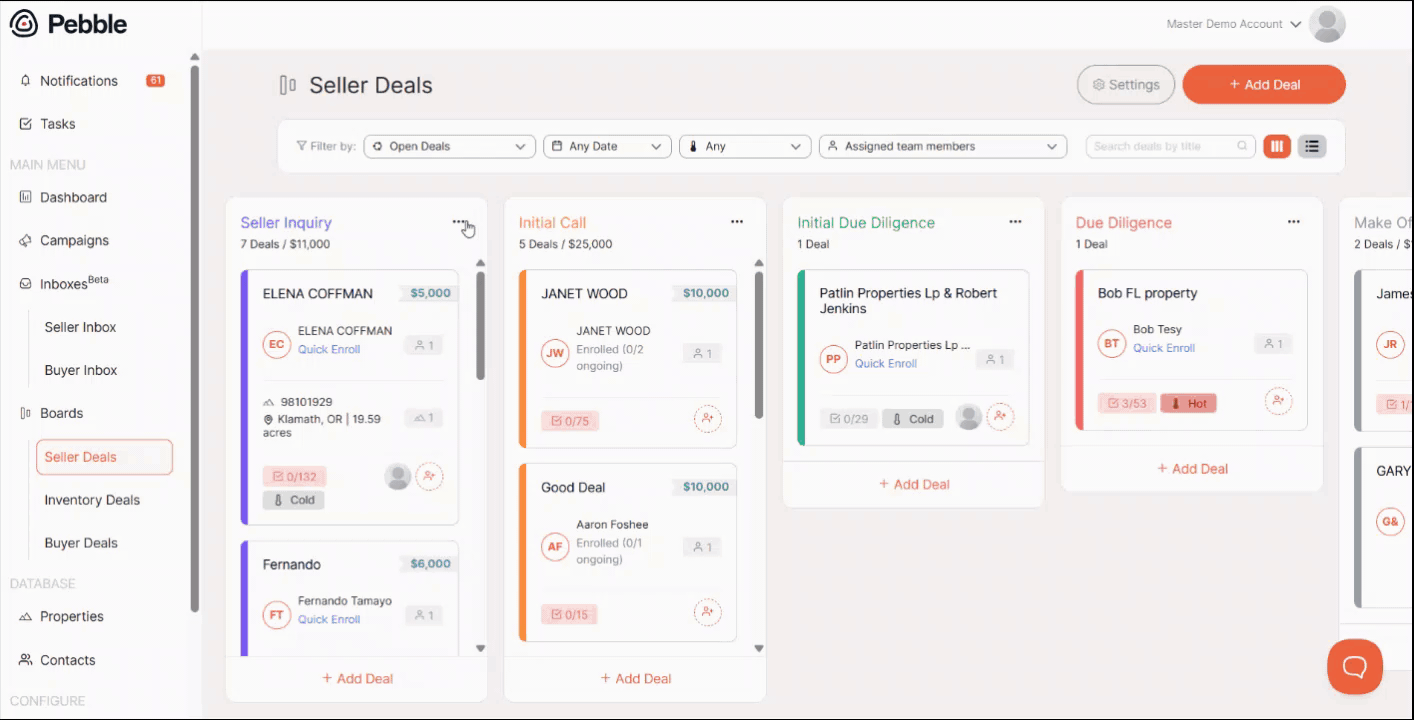Click the 0/75 tasks badge on Janet Wood

click(570, 421)
